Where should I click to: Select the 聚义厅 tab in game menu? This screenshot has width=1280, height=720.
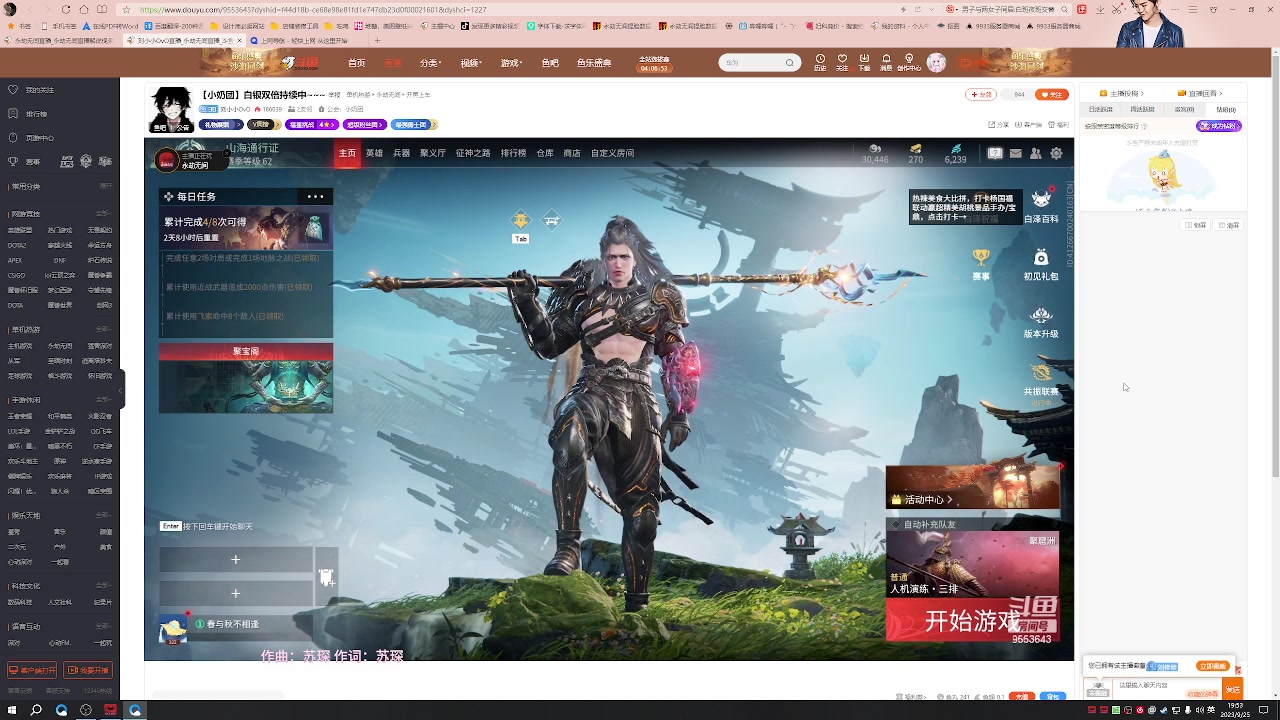[433, 153]
